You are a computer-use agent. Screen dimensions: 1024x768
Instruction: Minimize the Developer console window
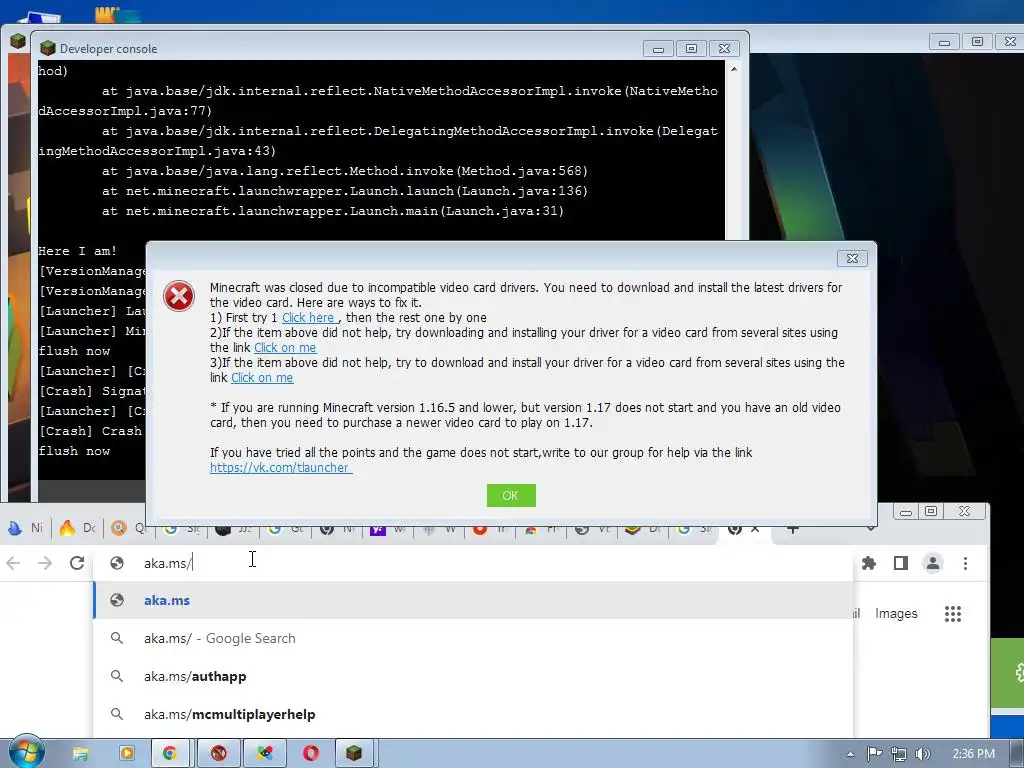(658, 49)
